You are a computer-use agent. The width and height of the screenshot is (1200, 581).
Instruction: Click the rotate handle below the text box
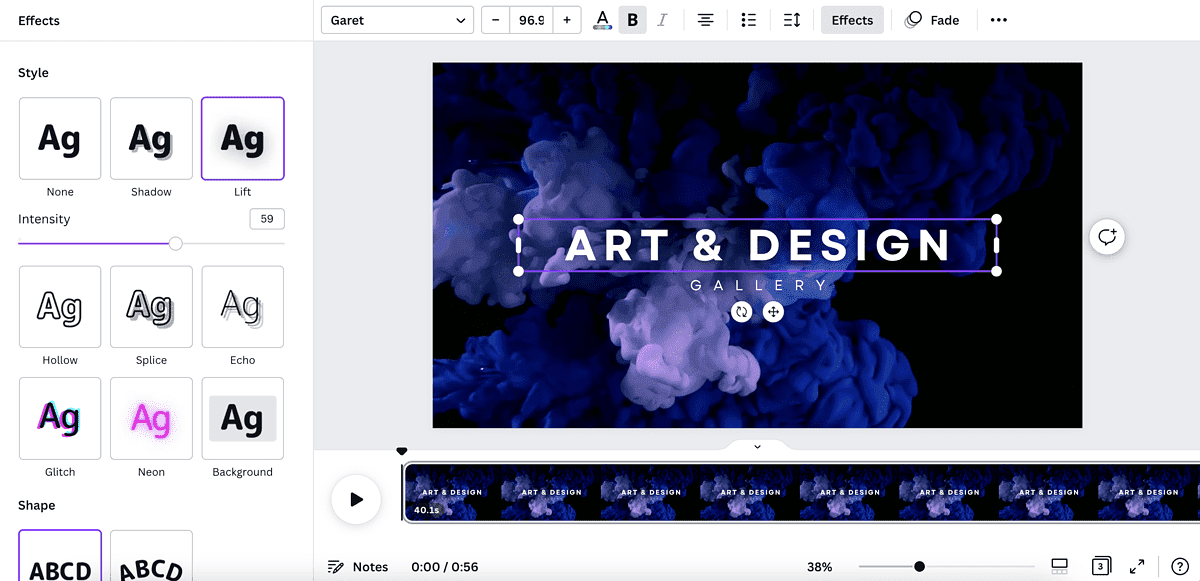[x=740, y=311]
